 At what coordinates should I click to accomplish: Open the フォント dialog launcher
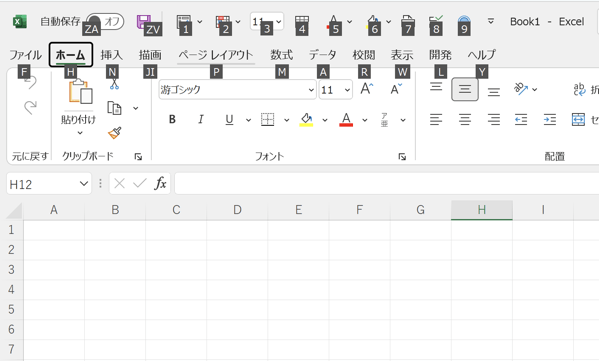point(402,157)
